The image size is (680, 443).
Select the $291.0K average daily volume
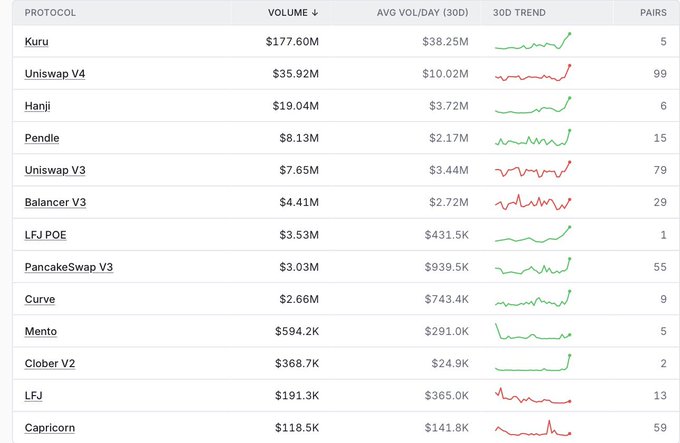coord(447,331)
